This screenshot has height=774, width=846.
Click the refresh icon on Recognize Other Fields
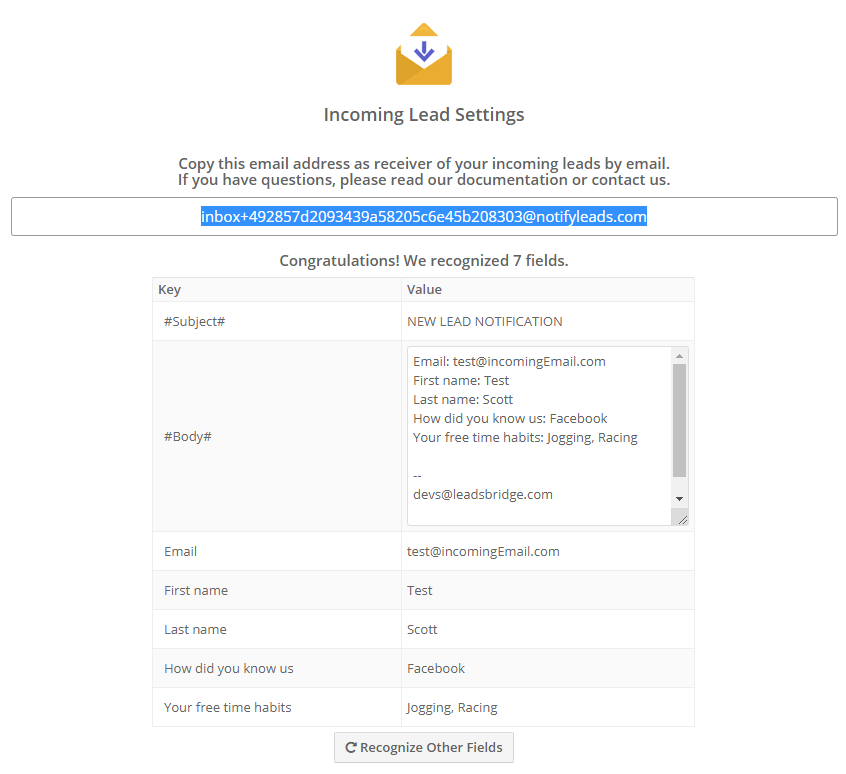pos(351,748)
